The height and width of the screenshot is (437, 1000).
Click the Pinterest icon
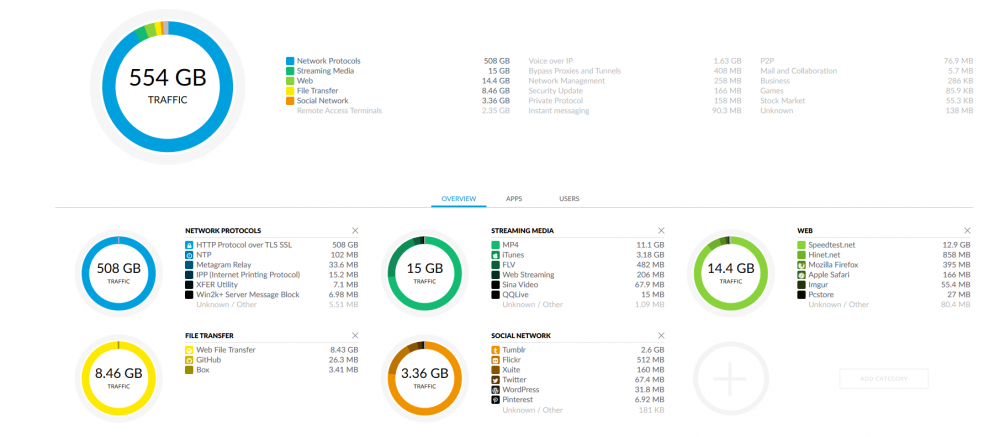pos(495,400)
